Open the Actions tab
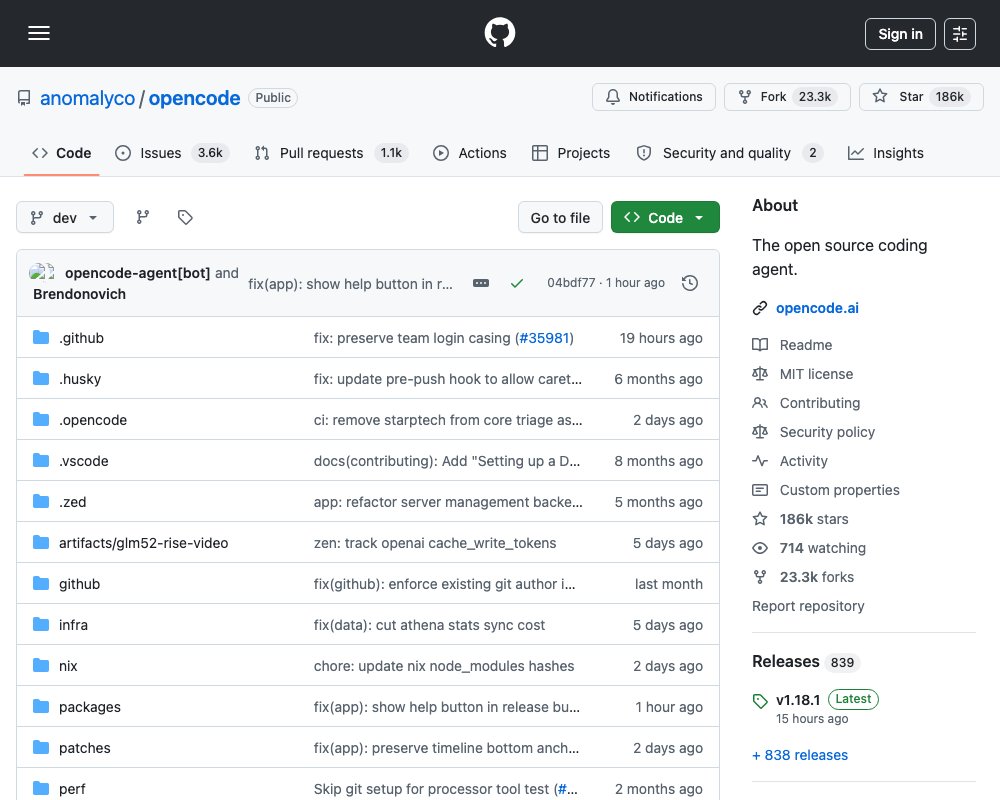This screenshot has height=800, width=1000. click(x=470, y=153)
